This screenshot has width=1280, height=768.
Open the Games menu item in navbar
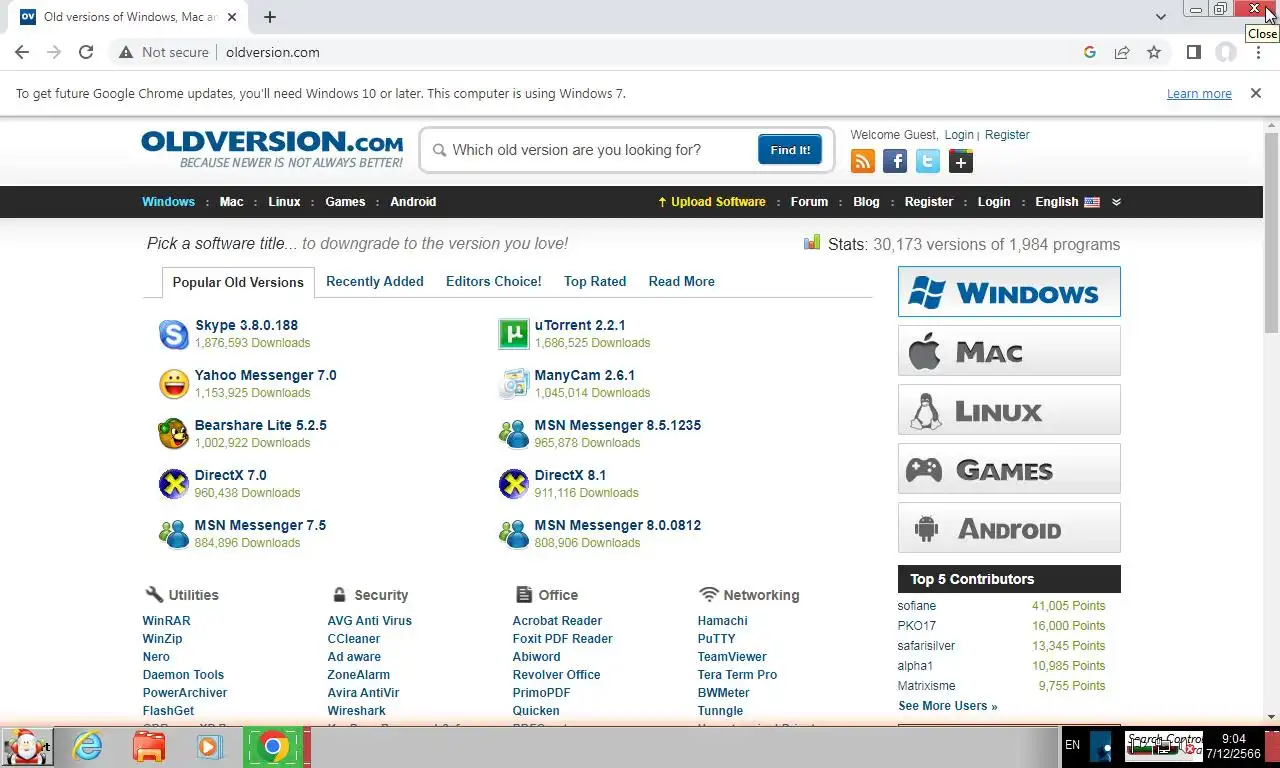point(345,202)
